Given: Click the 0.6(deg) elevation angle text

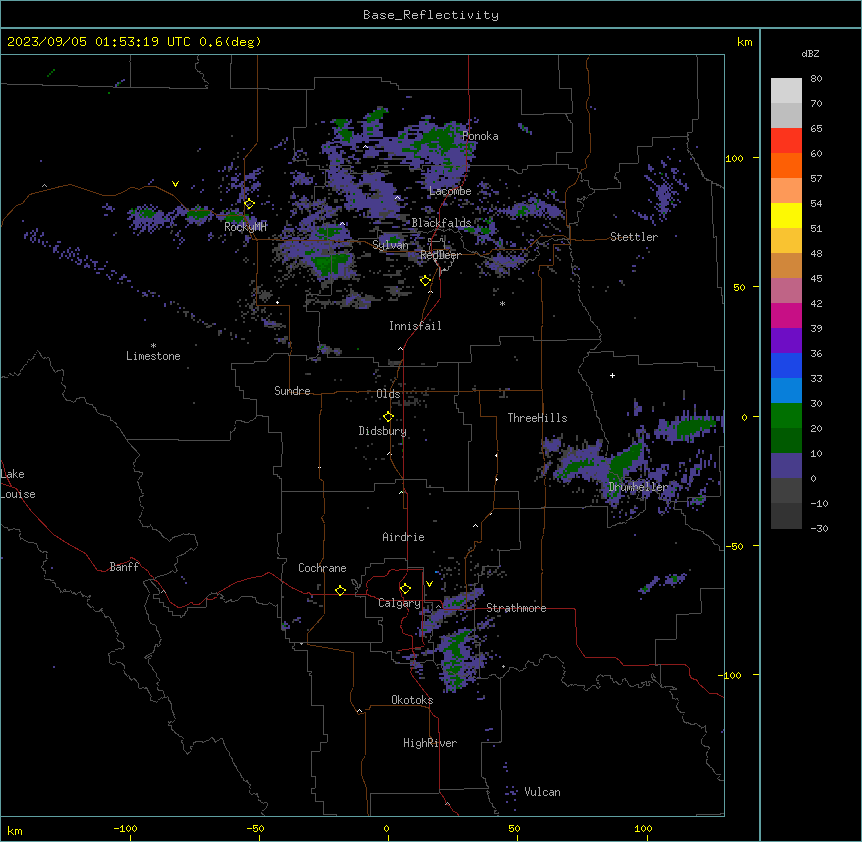Looking at the screenshot, I should [230, 42].
